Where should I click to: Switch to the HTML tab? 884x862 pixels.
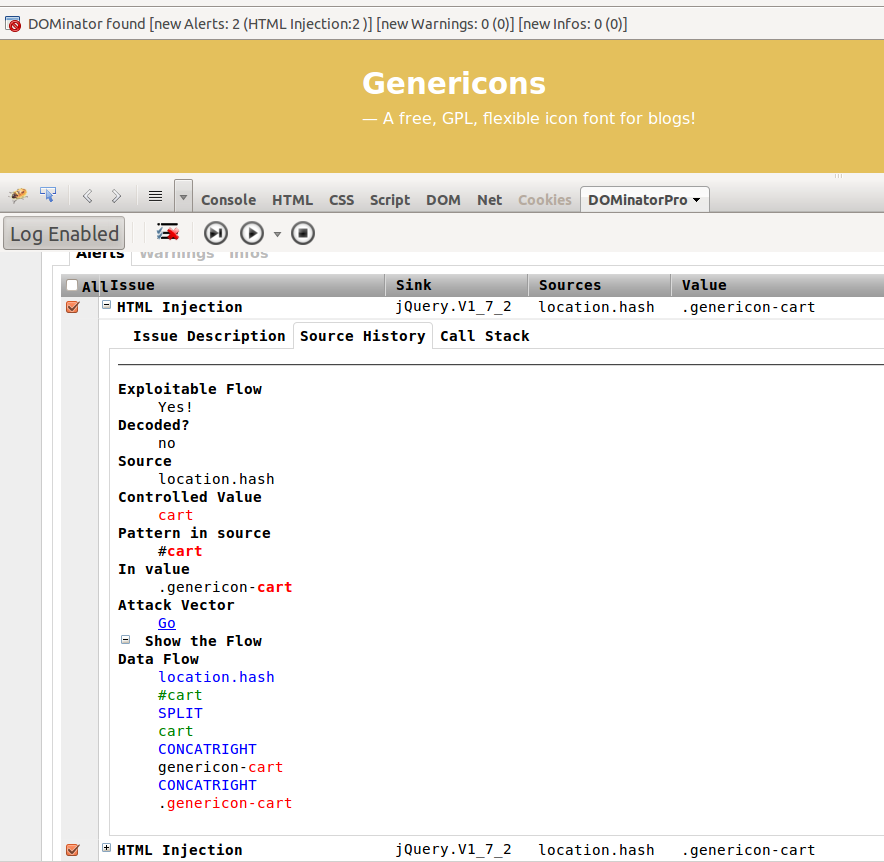point(292,200)
